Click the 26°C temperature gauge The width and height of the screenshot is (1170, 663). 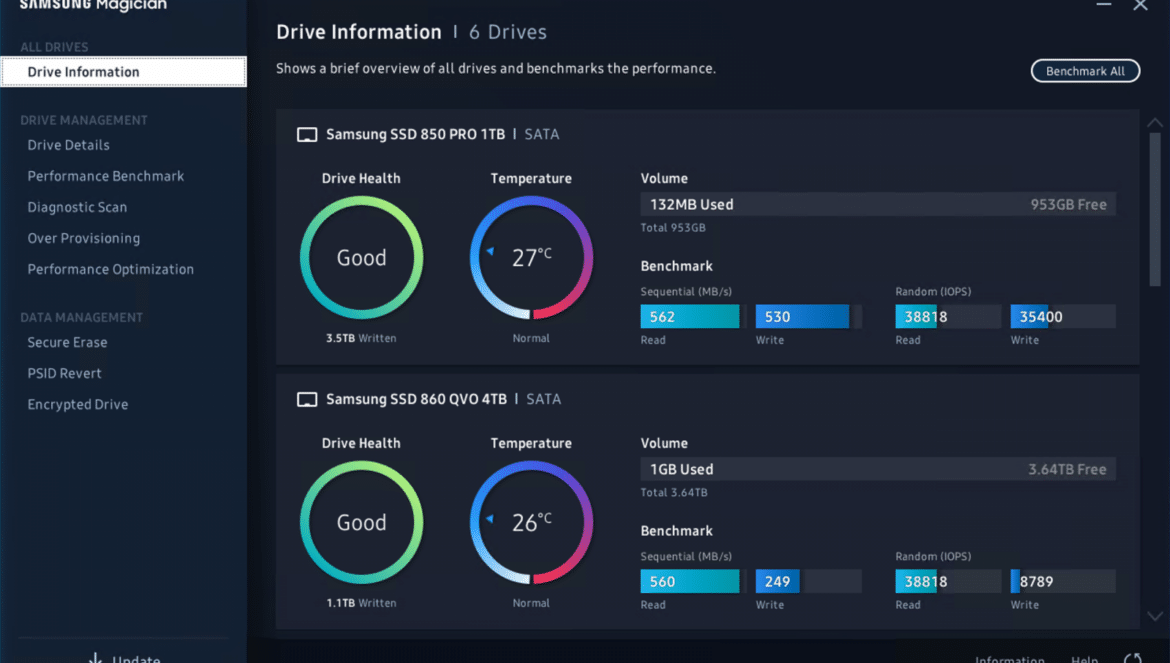point(531,523)
